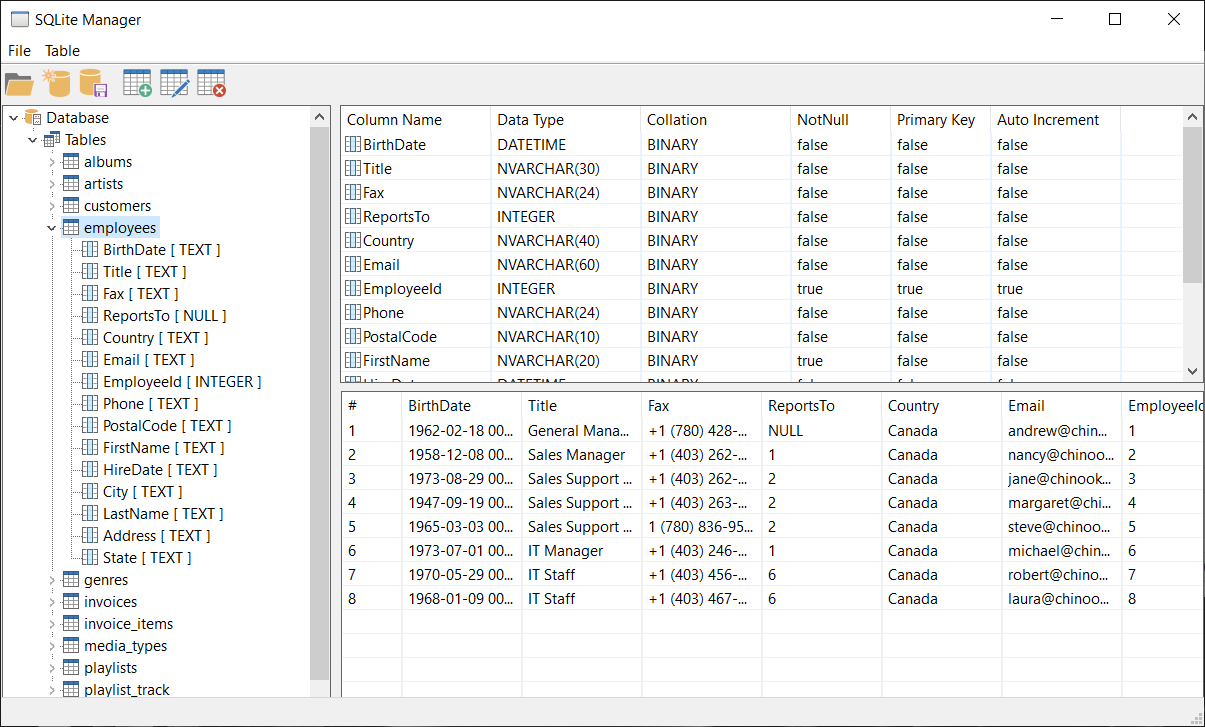Select the playlist_track table in tree

[127, 690]
